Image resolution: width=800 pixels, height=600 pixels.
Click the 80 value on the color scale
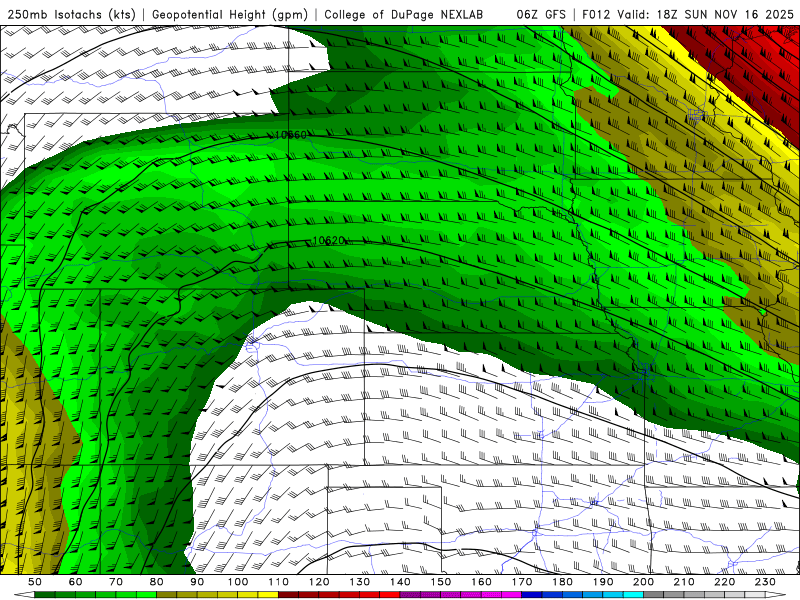[x=156, y=582]
